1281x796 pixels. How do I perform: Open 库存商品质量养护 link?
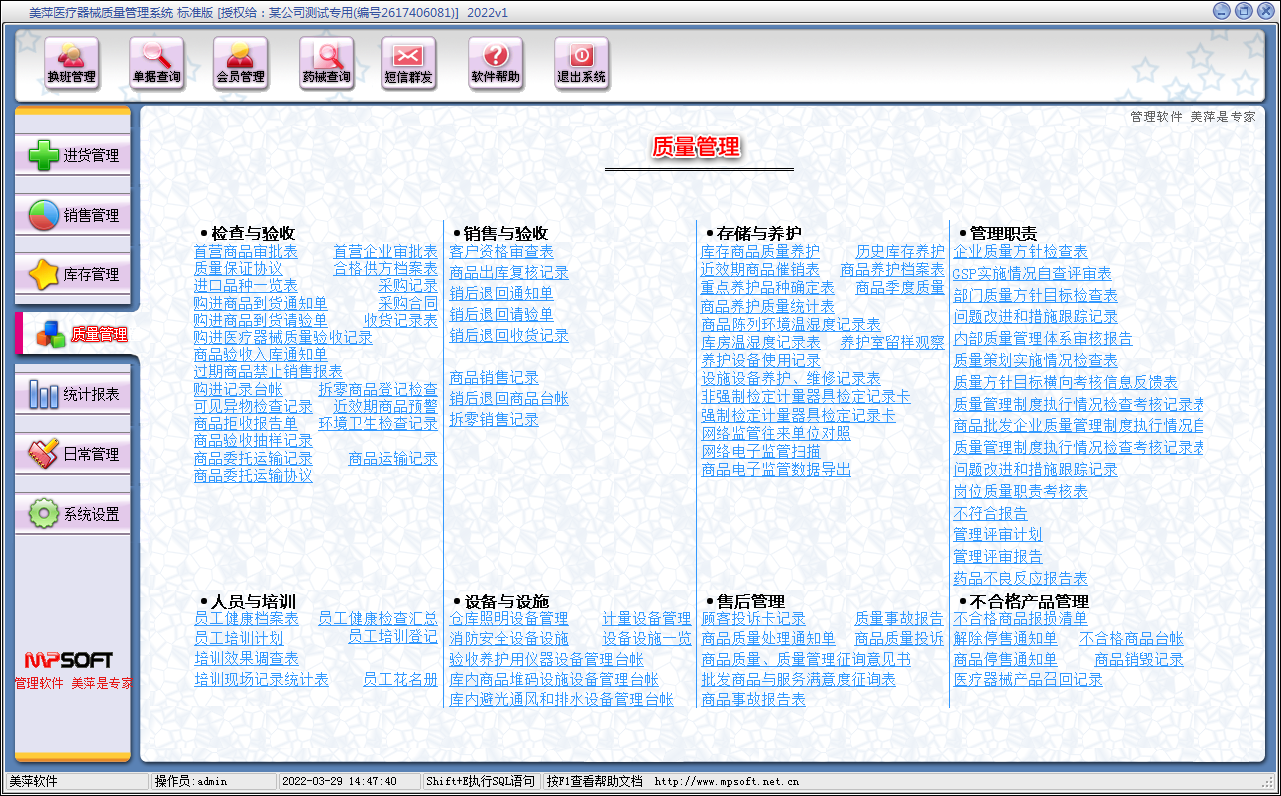[x=759, y=252]
